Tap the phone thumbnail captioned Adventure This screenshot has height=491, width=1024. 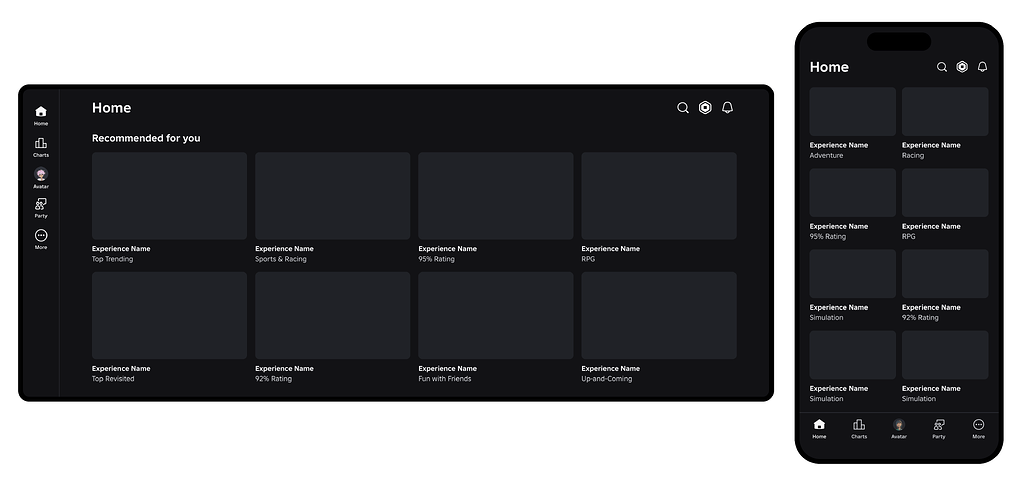point(852,112)
